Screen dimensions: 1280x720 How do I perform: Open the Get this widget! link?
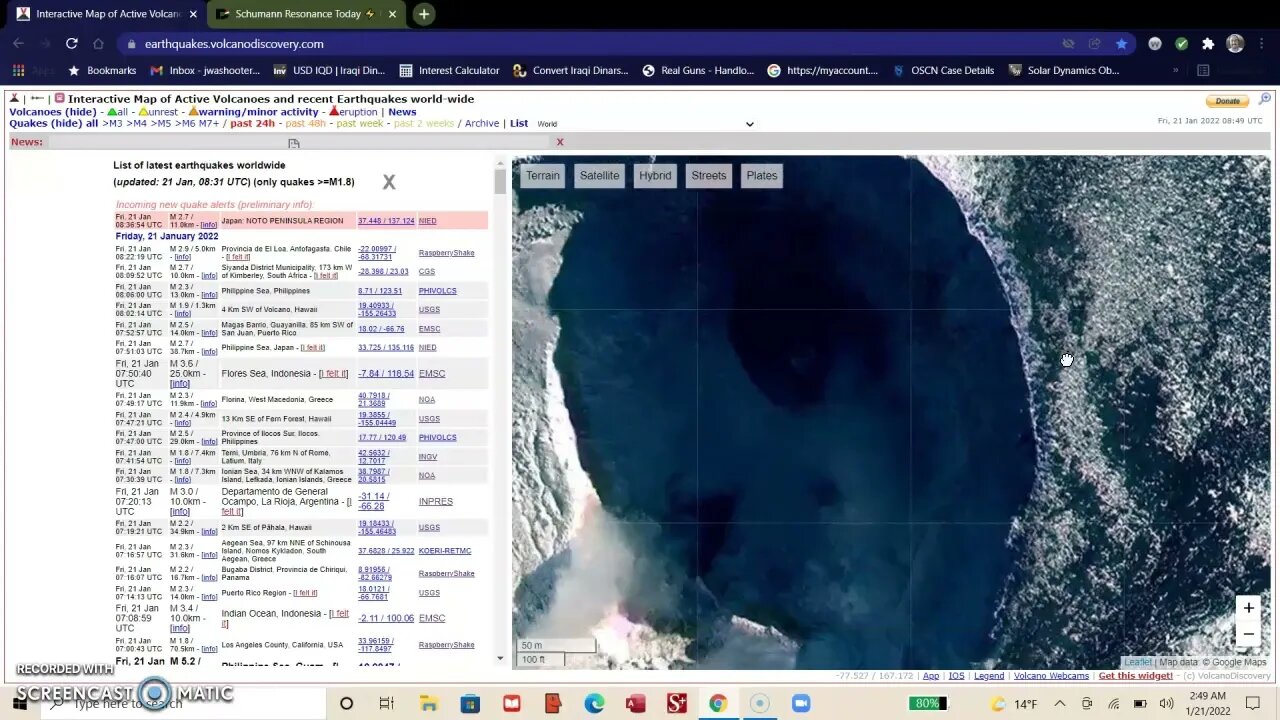1136,676
